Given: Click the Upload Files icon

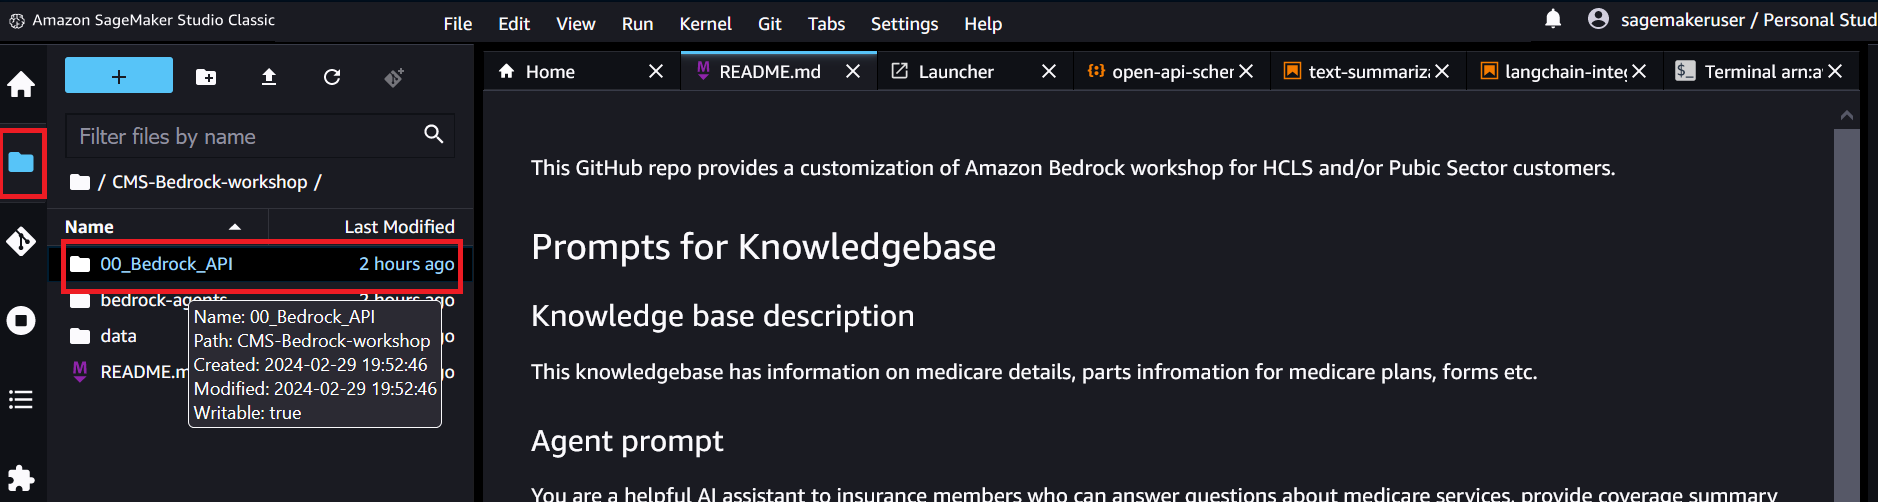Looking at the screenshot, I should 269,77.
